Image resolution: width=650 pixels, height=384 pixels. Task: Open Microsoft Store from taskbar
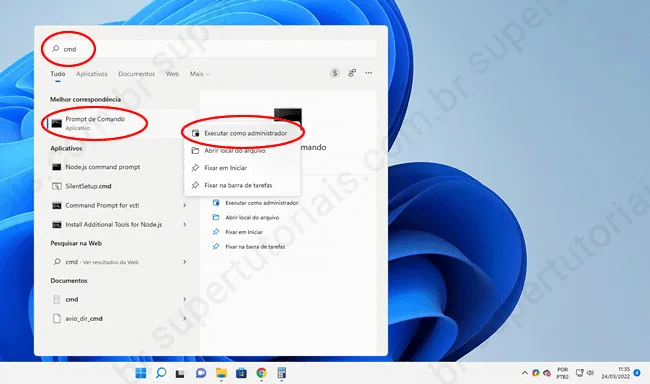pos(241,373)
